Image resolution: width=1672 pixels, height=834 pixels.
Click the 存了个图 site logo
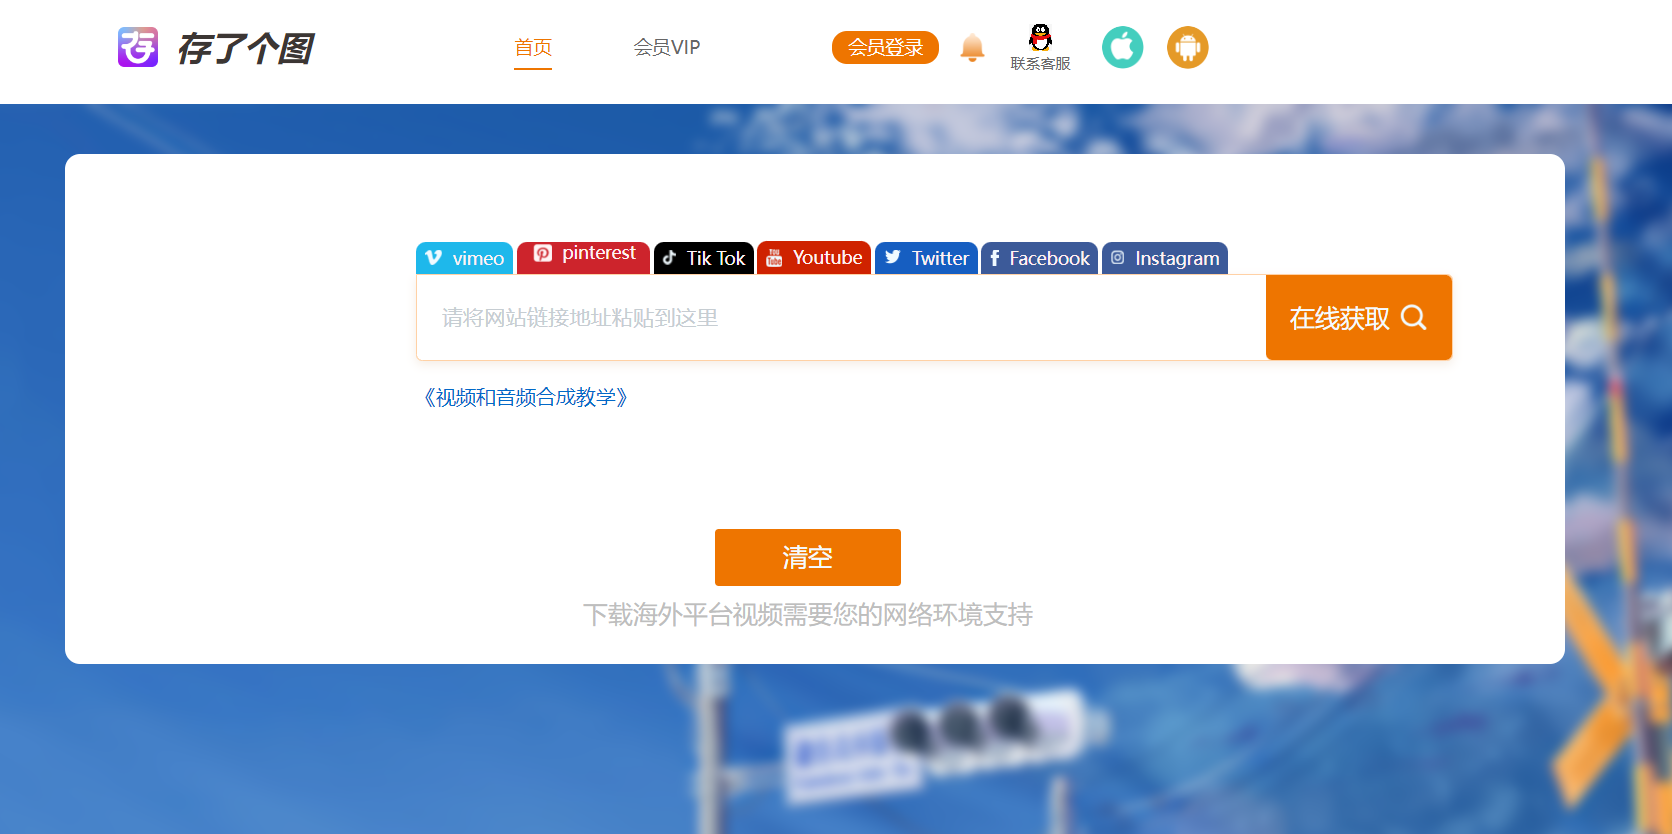tap(216, 47)
